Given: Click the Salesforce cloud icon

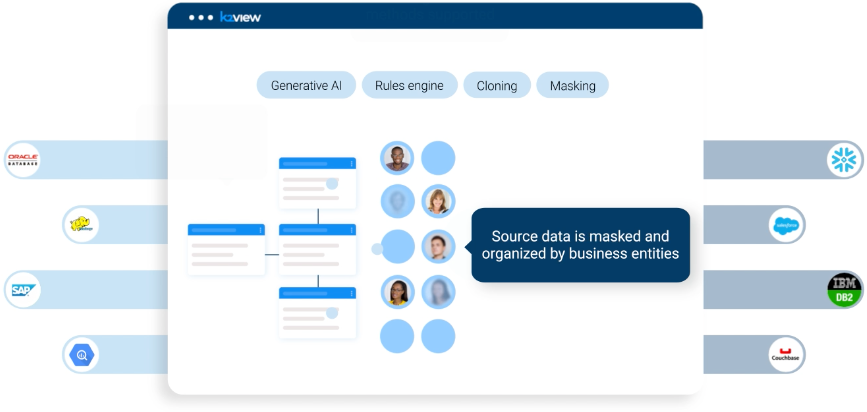Looking at the screenshot, I should click(x=787, y=225).
